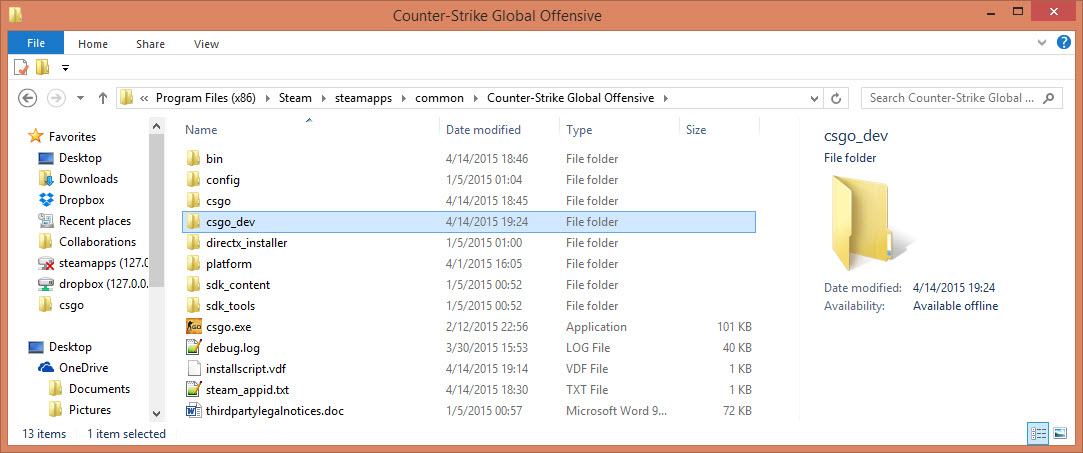Select the csgo.exe application icon
Screen dimensions: 1083x453
pyautogui.click(x=193, y=327)
